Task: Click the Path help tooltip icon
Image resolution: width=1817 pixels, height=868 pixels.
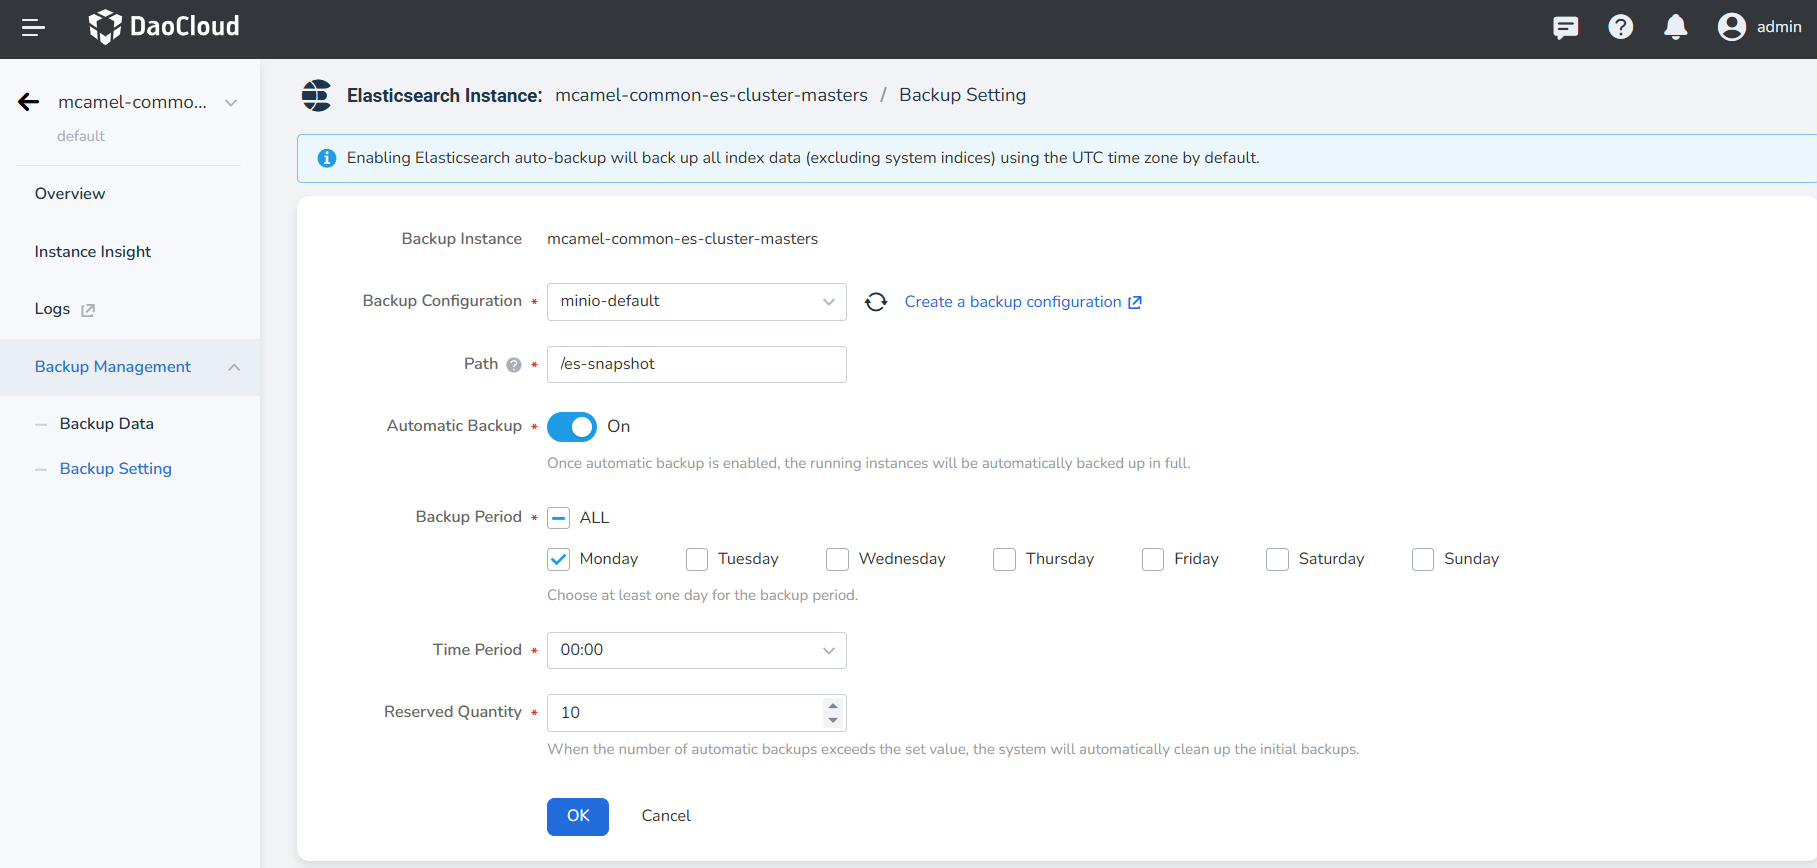Action: click(514, 365)
